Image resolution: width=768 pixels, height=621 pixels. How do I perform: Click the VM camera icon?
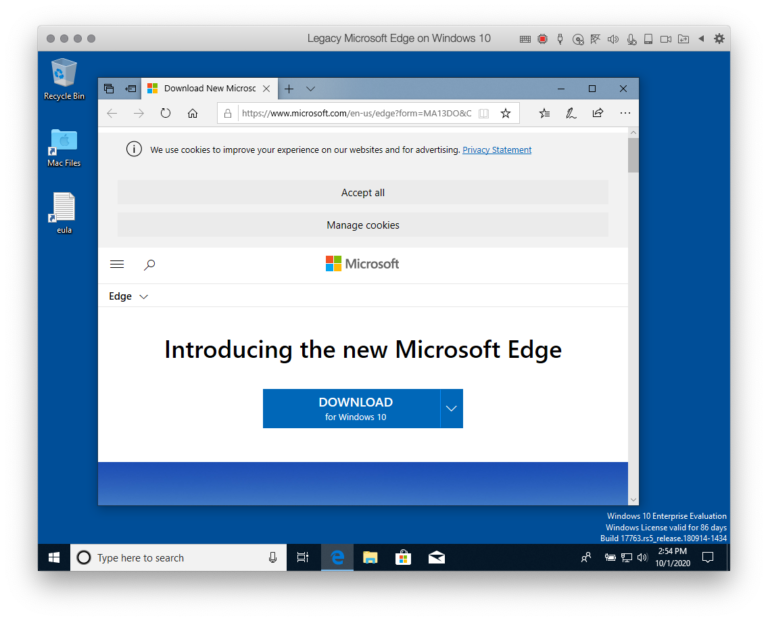coord(666,39)
